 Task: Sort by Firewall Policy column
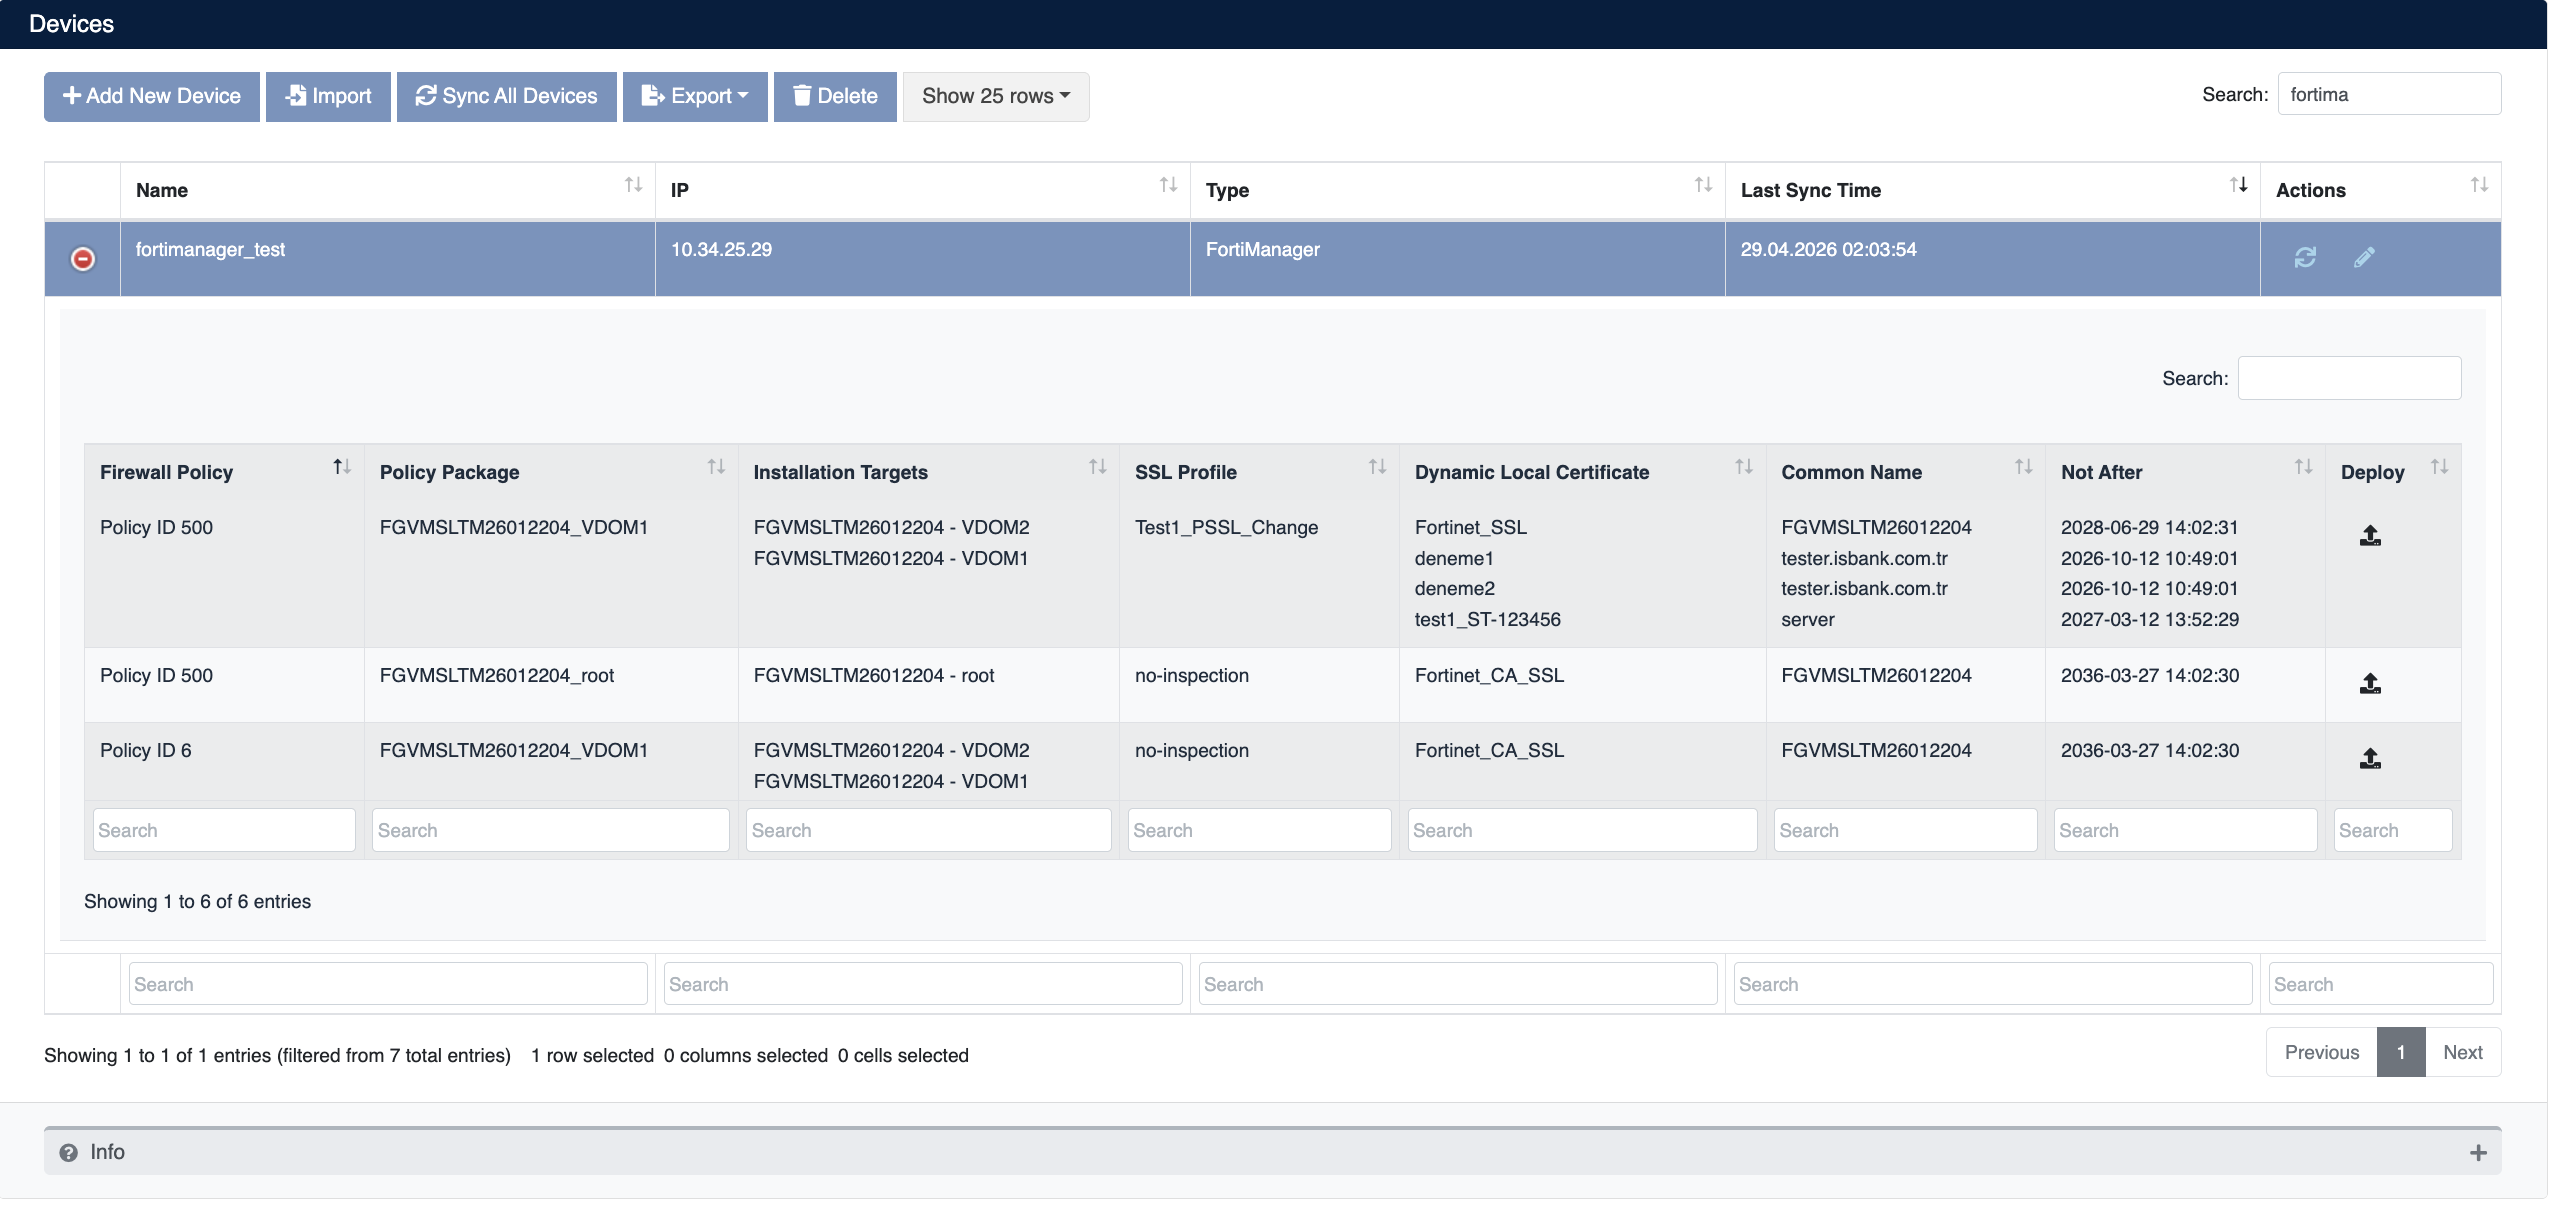point(342,467)
